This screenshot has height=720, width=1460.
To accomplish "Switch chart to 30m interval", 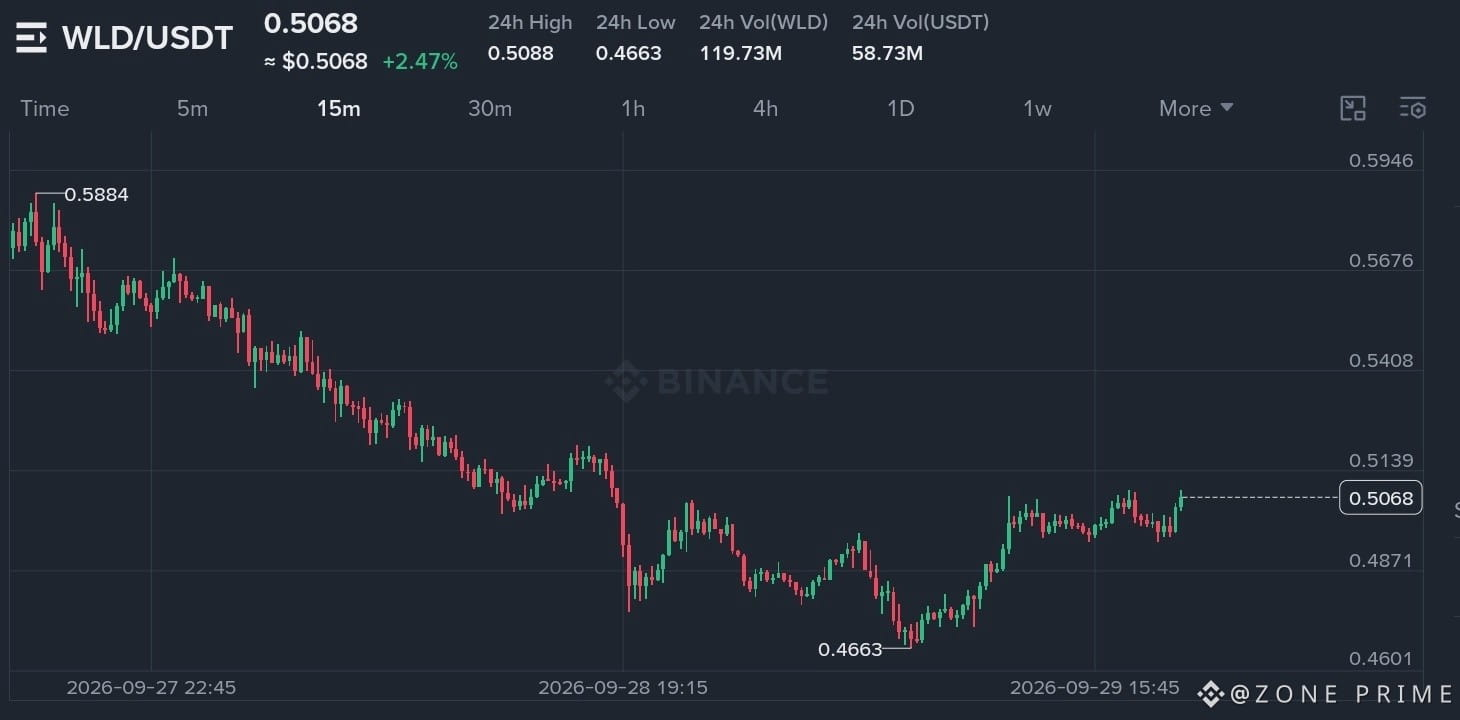I will click(x=490, y=108).
